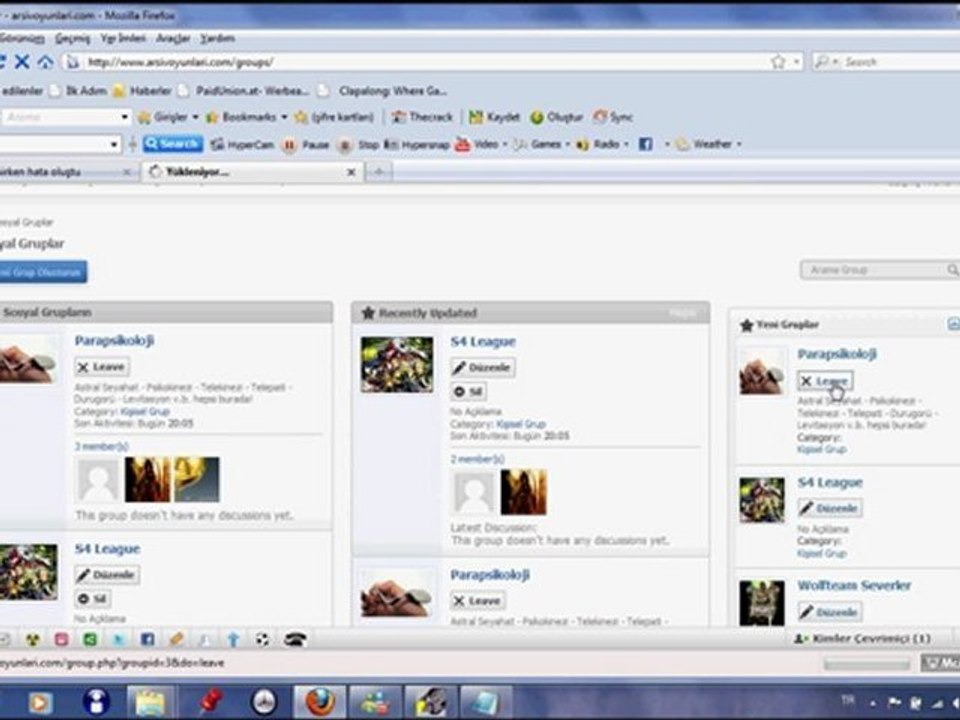Open the Yer İmleri menu
The height and width of the screenshot is (720, 960).
pyautogui.click(x=123, y=39)
